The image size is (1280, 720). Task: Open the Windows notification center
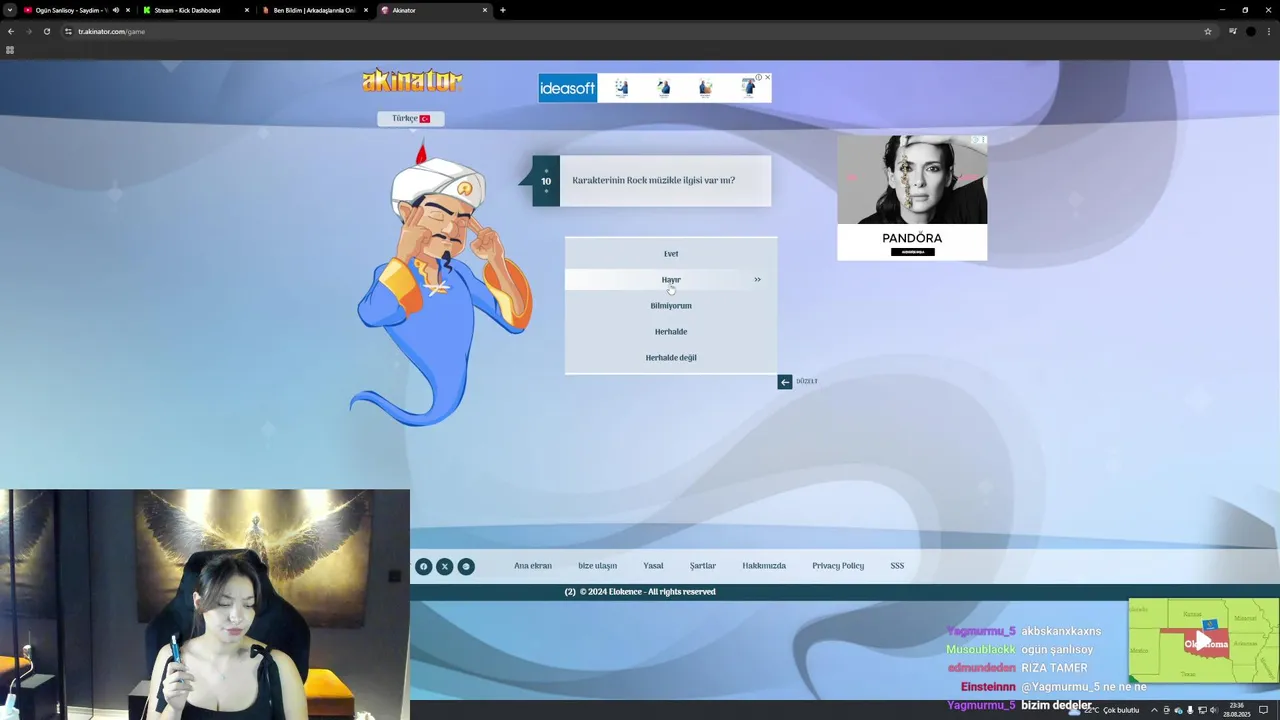pos(1263,710)
